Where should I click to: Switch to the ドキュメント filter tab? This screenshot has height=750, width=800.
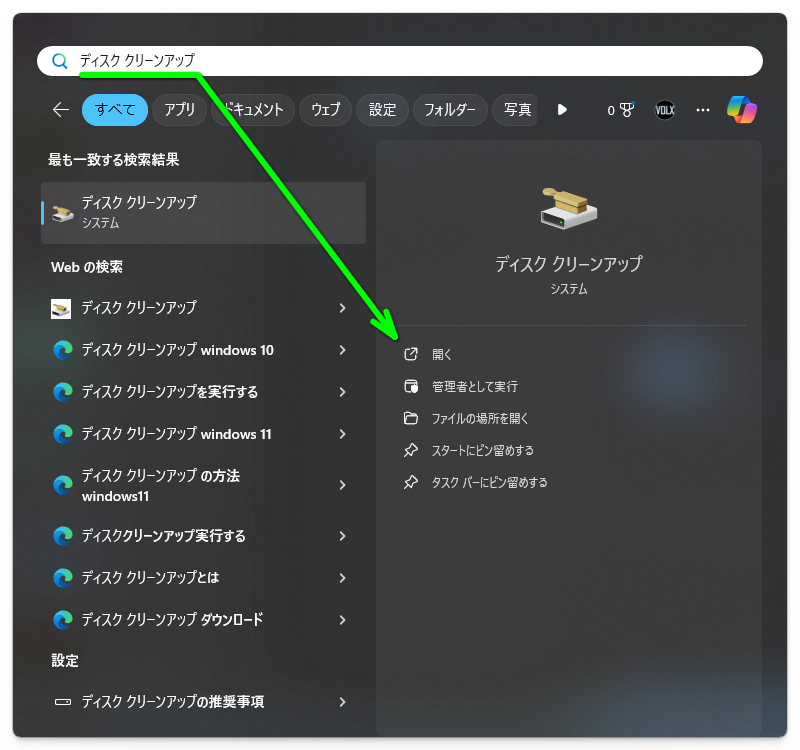pyautogui.click(x=253, y=110)
